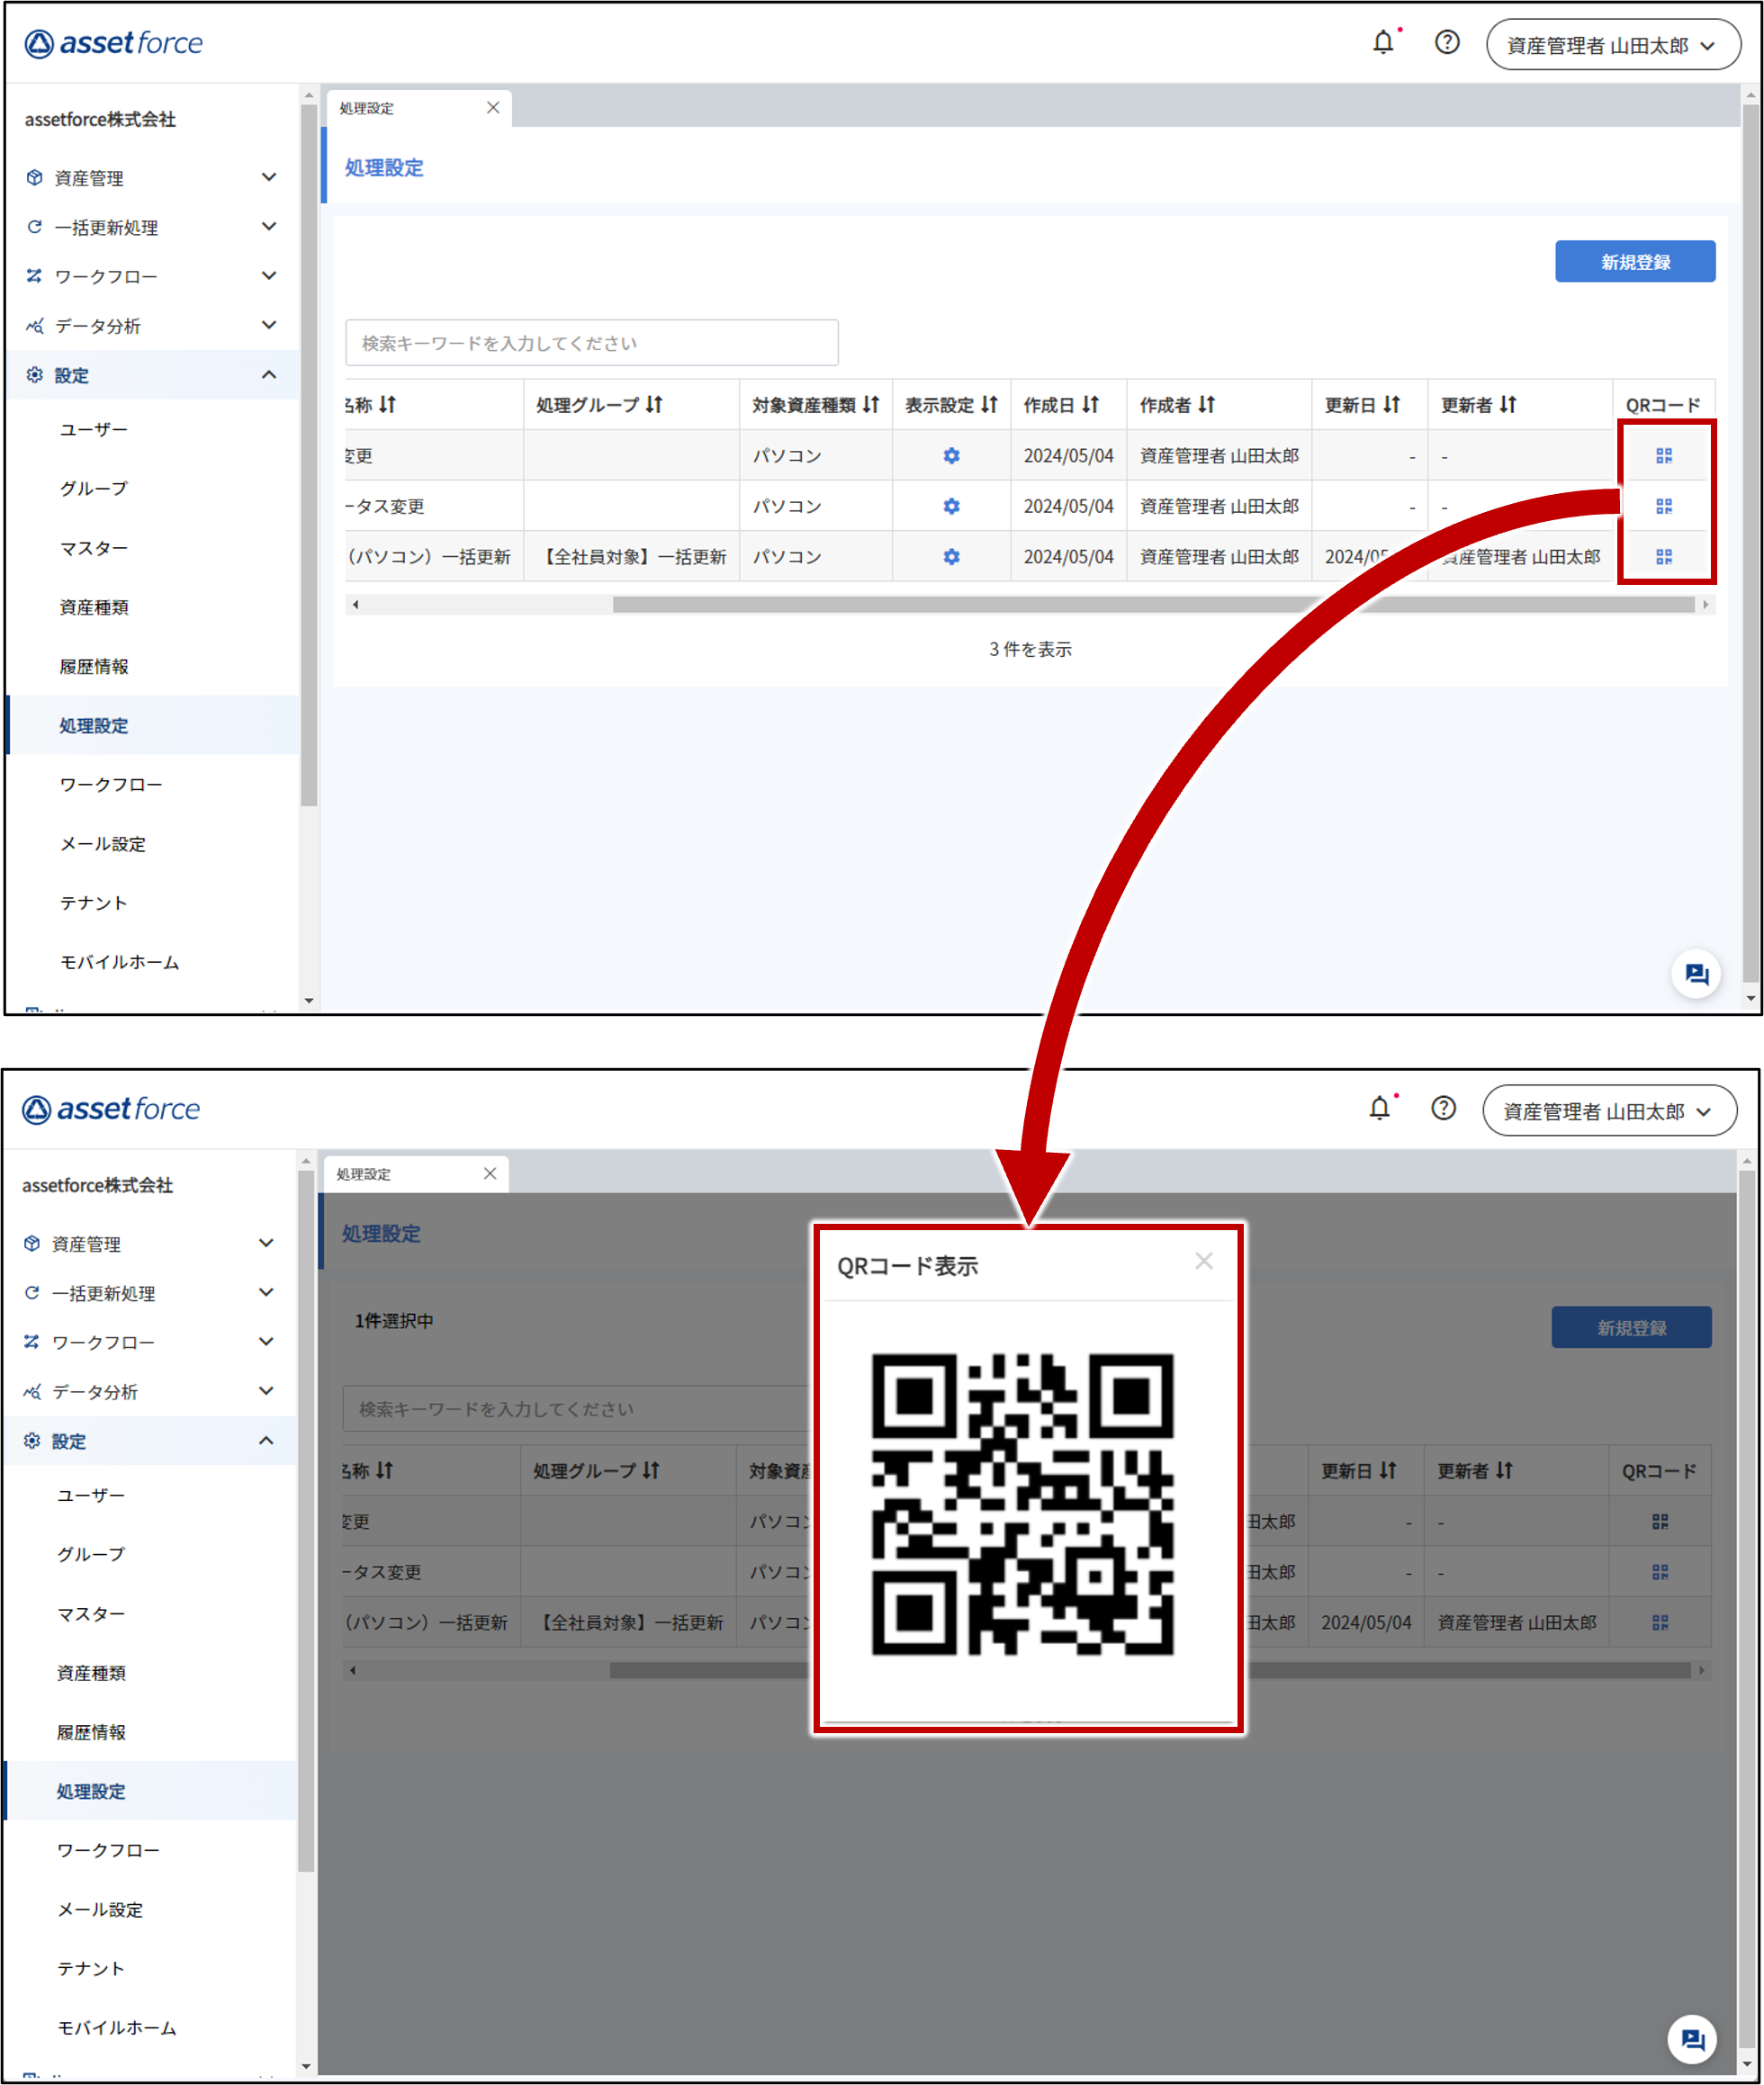Screen dimensions: 1764x2085
Task: Click the 新規登録 button in the upper screenshot
Action: coord(1635,262)
